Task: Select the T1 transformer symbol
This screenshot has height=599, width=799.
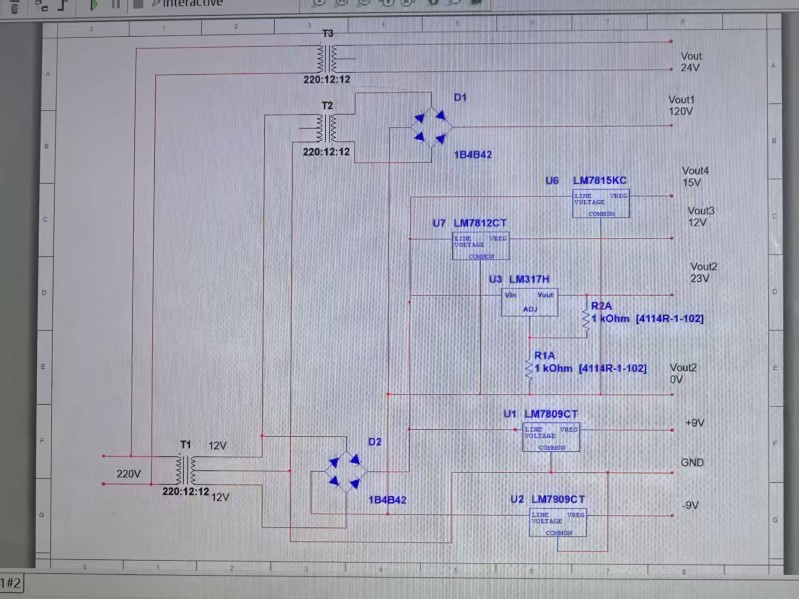Action: click(x=186, y=469)
